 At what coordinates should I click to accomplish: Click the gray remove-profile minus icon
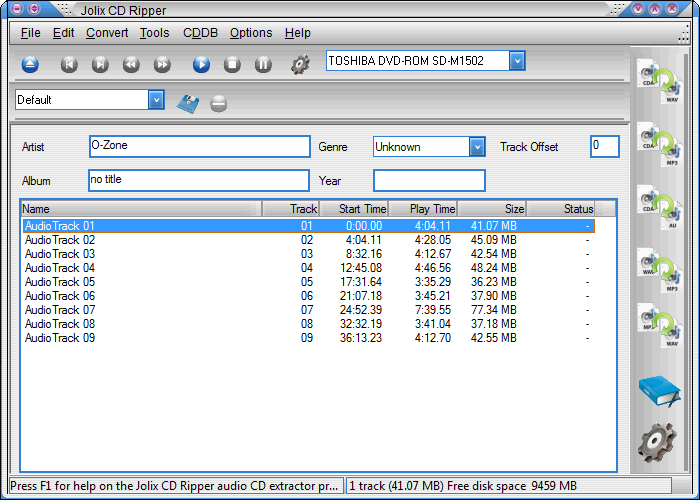[219, 104]
